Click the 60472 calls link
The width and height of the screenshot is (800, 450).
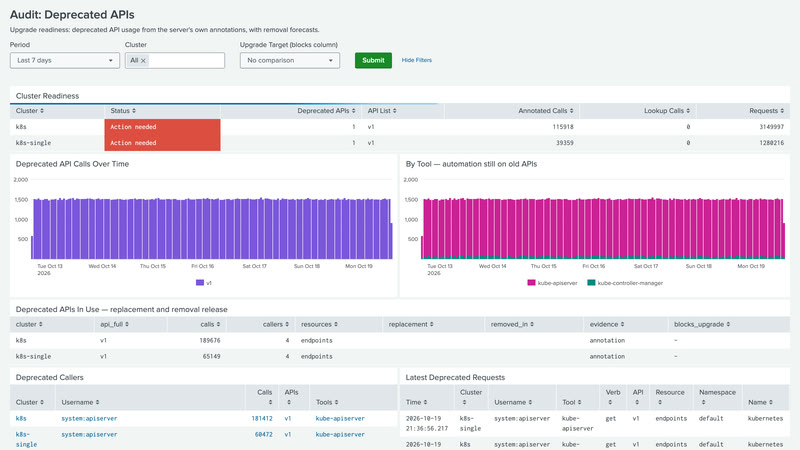(263, 435)
